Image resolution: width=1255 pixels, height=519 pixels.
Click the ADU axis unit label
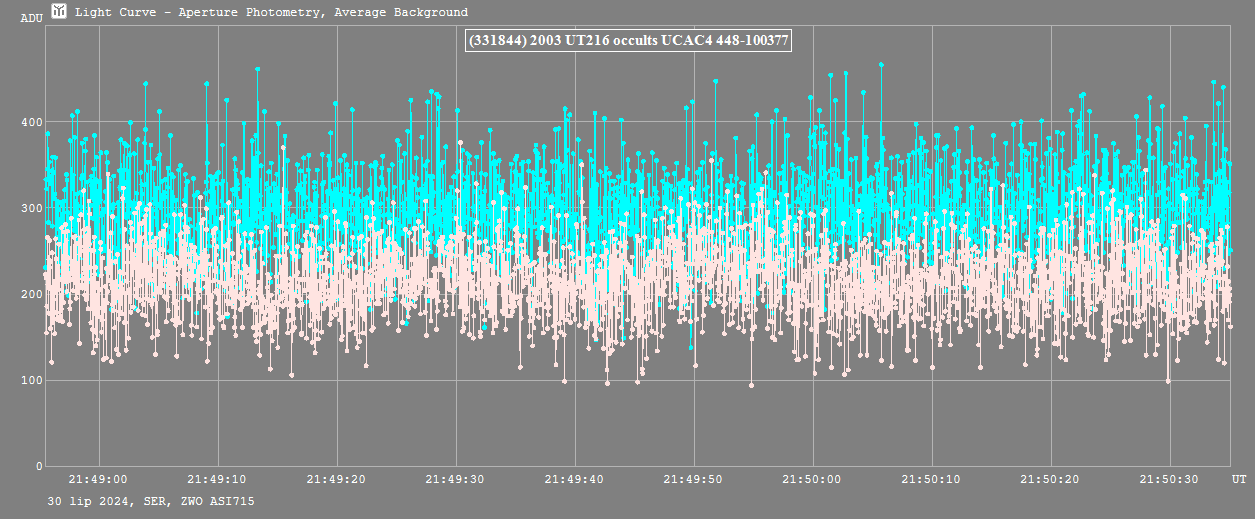(32, 18)
